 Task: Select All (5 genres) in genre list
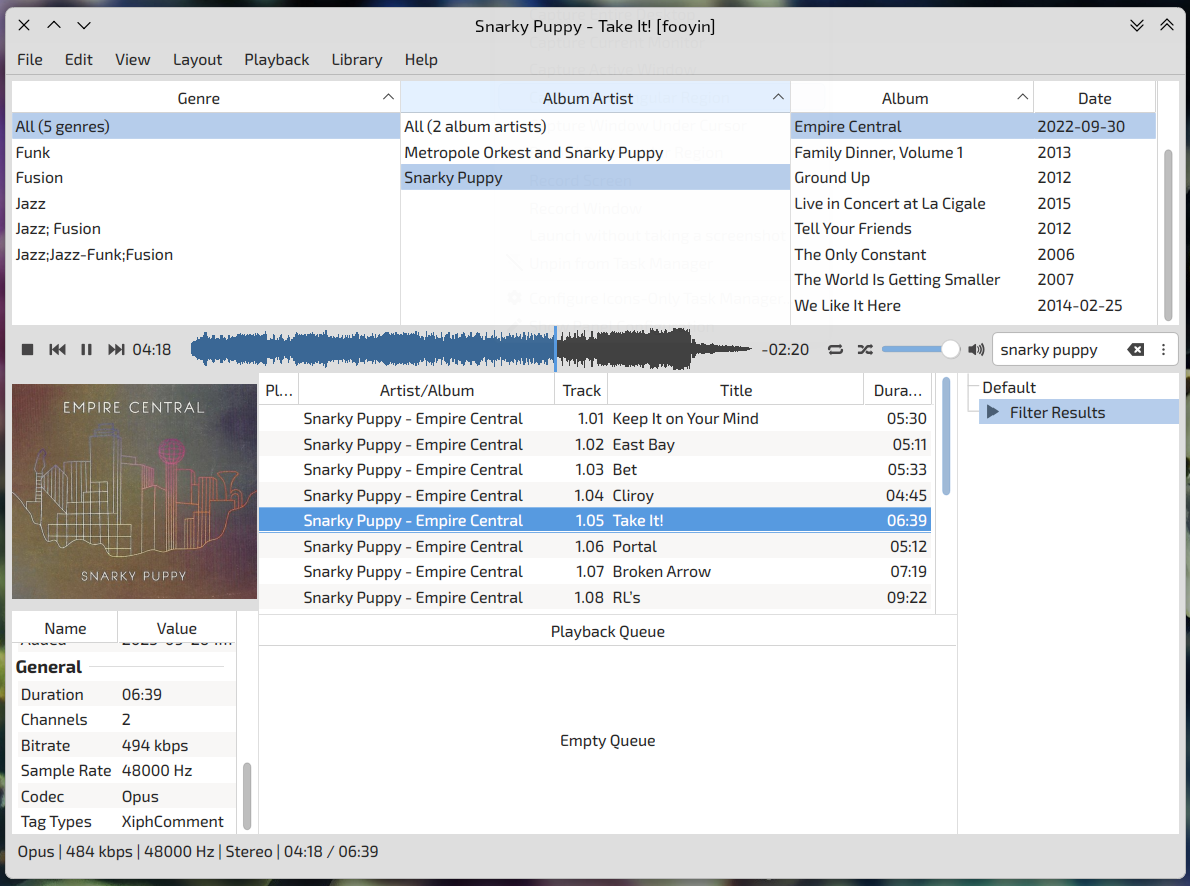[206, 126]
